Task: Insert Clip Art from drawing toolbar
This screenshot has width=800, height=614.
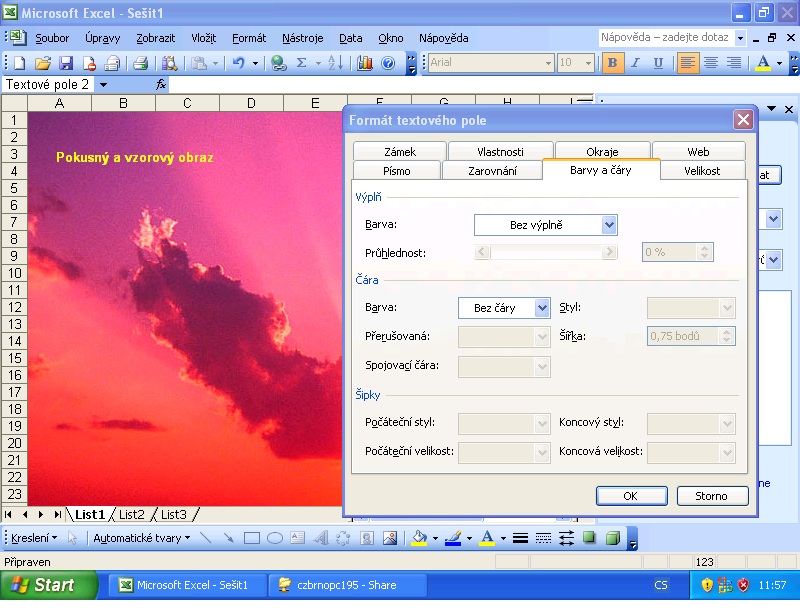Action: click(x=367, y=538)
